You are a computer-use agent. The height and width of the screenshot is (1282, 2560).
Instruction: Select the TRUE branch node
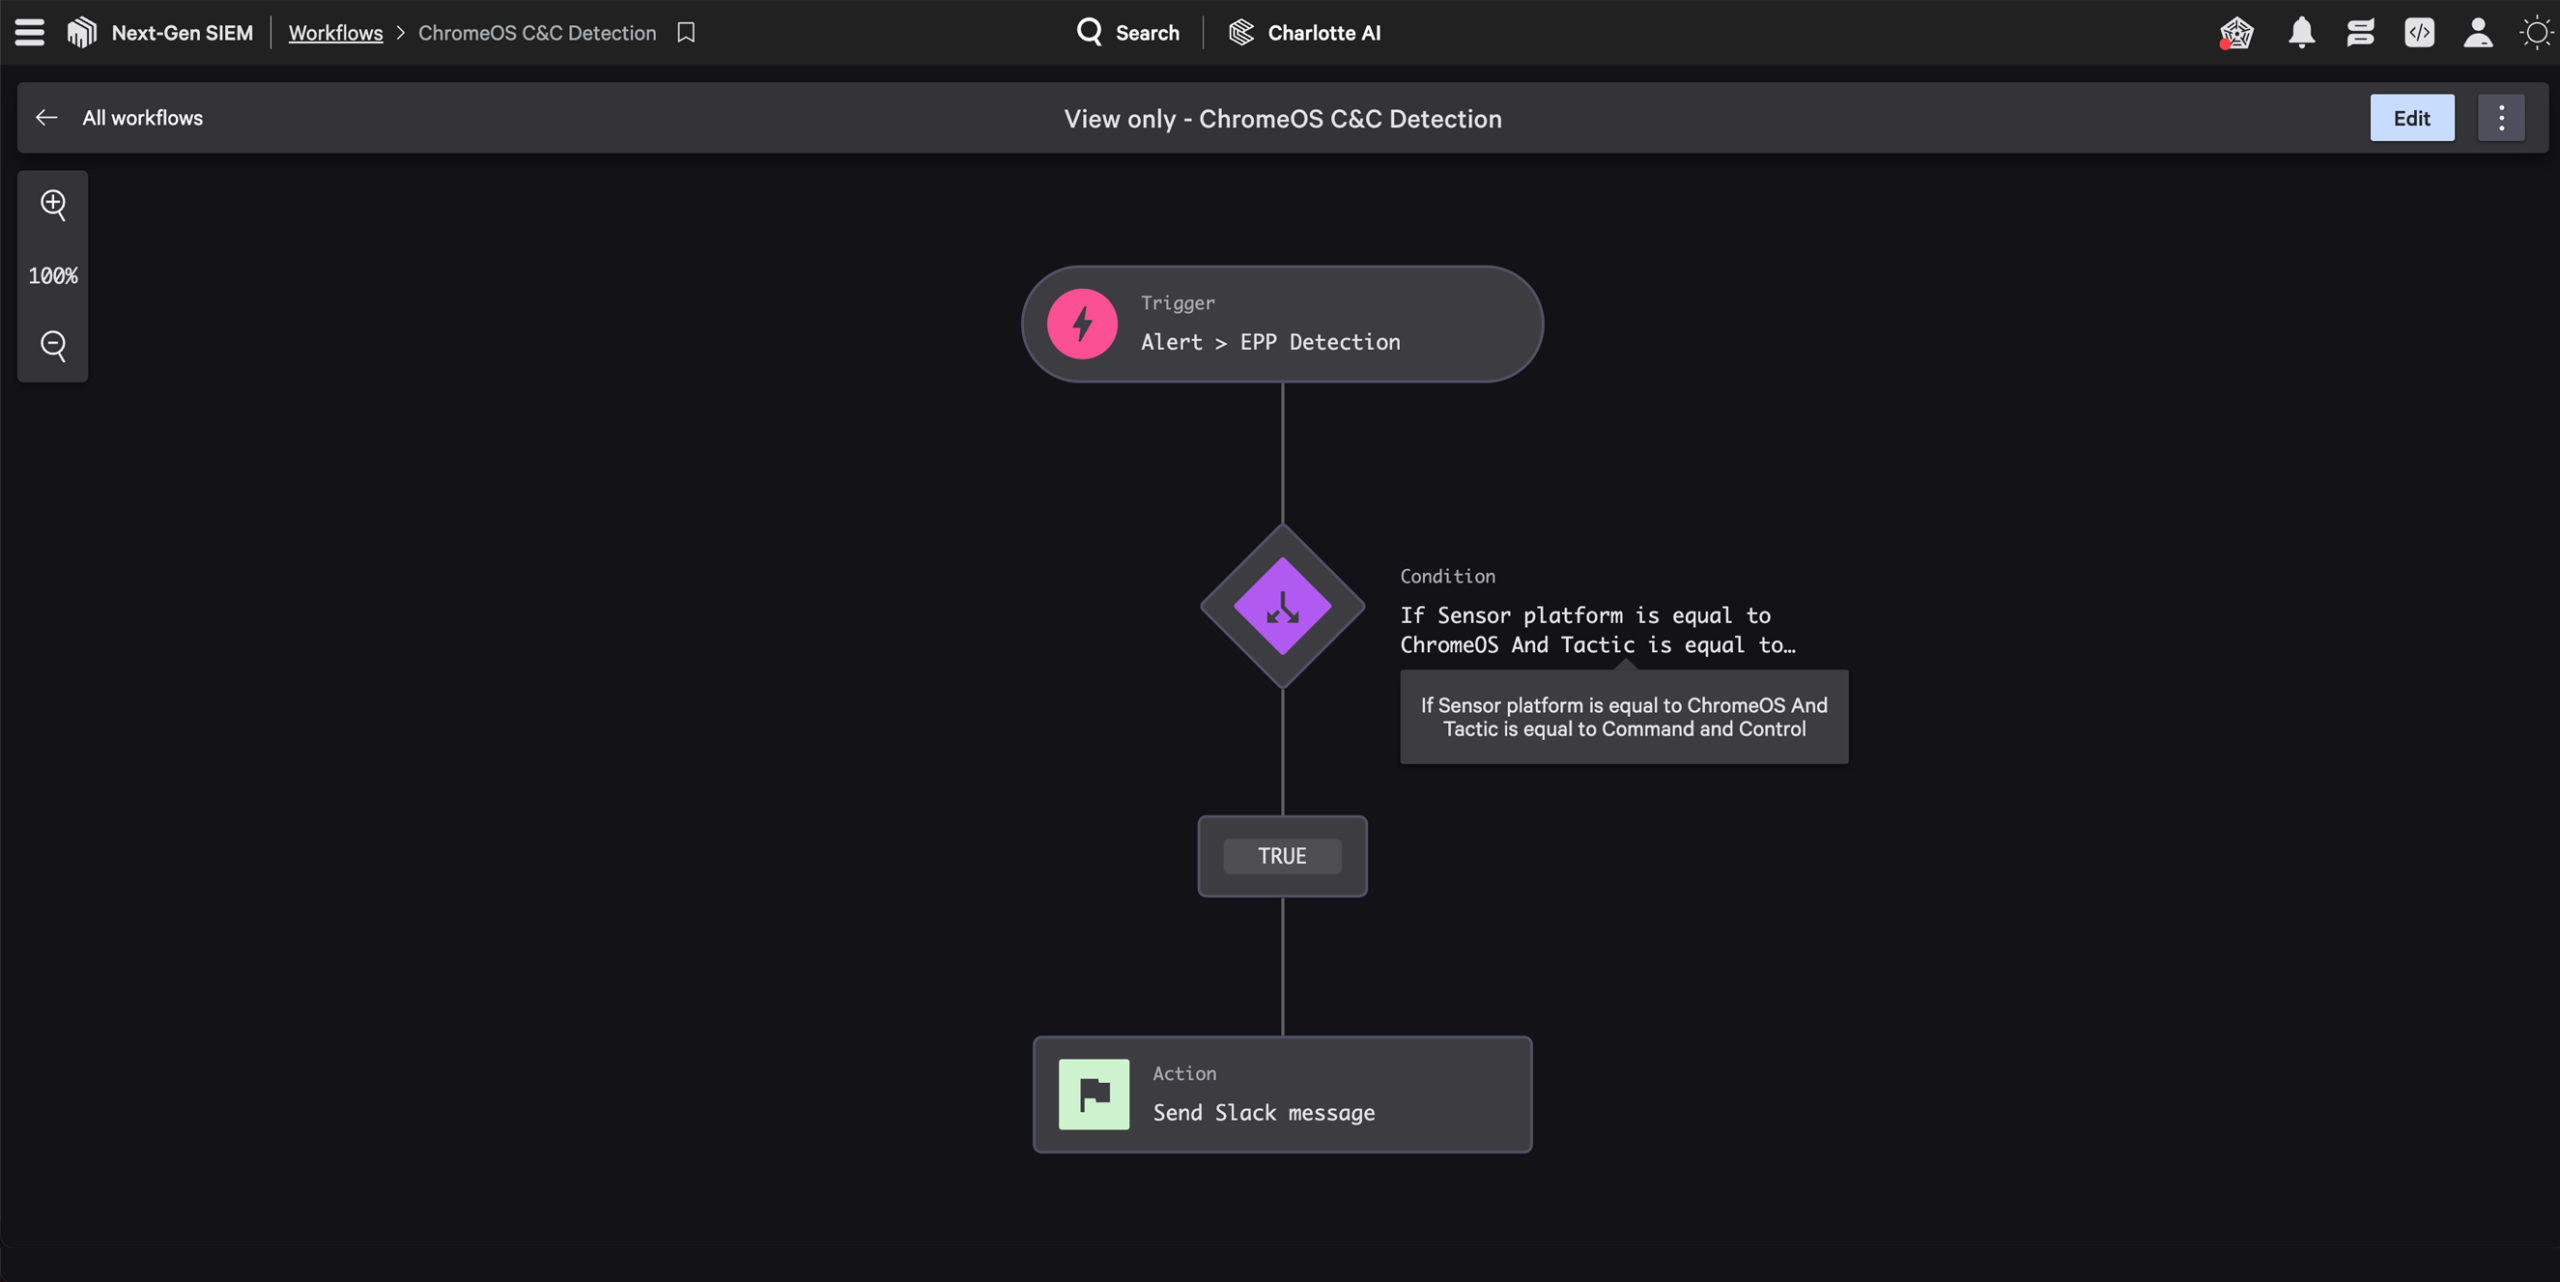pyautogui.click(x=1282, y=856)
